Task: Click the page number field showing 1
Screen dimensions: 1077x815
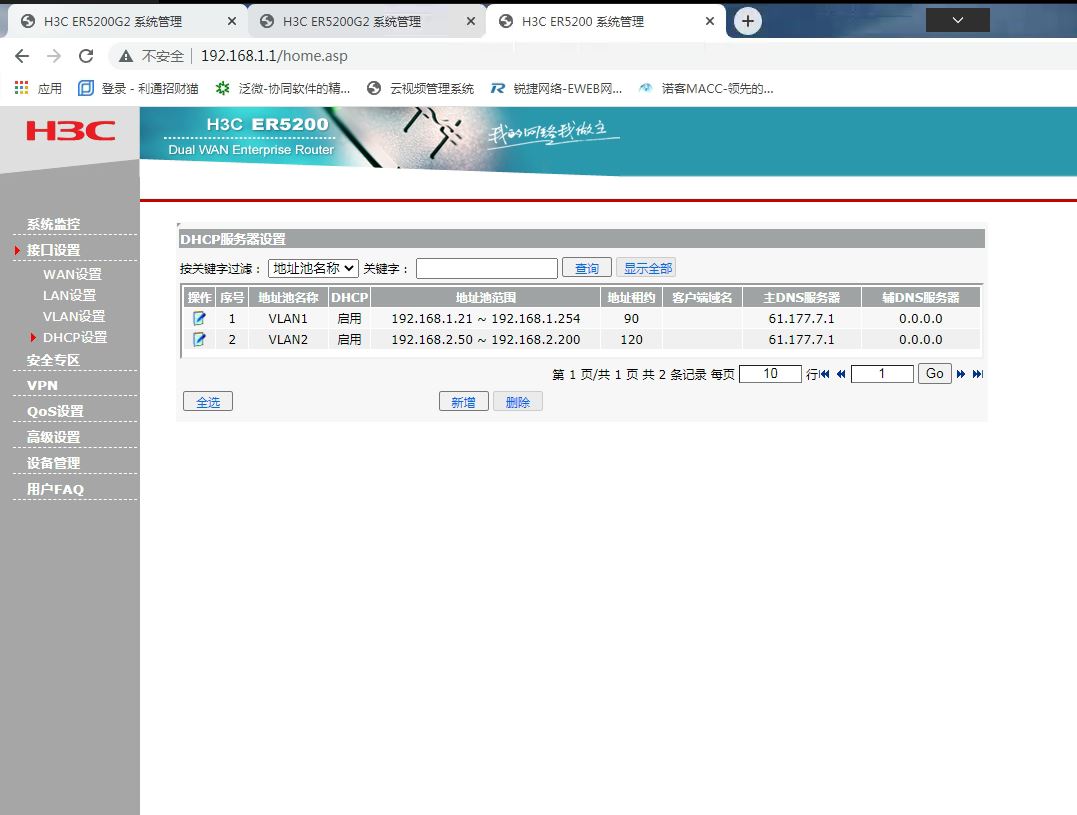Action: [x=882, y=374]
